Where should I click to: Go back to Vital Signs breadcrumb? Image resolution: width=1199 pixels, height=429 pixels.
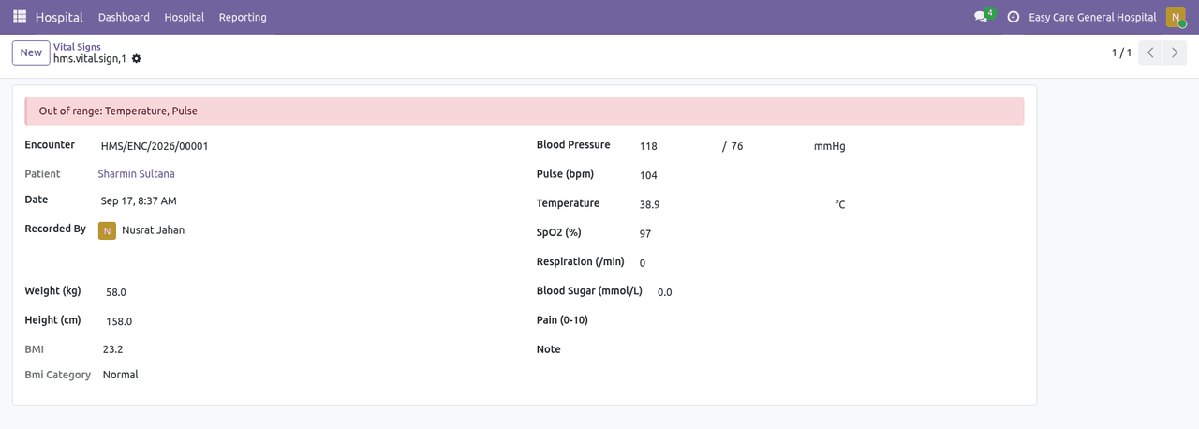pos(76,47)
